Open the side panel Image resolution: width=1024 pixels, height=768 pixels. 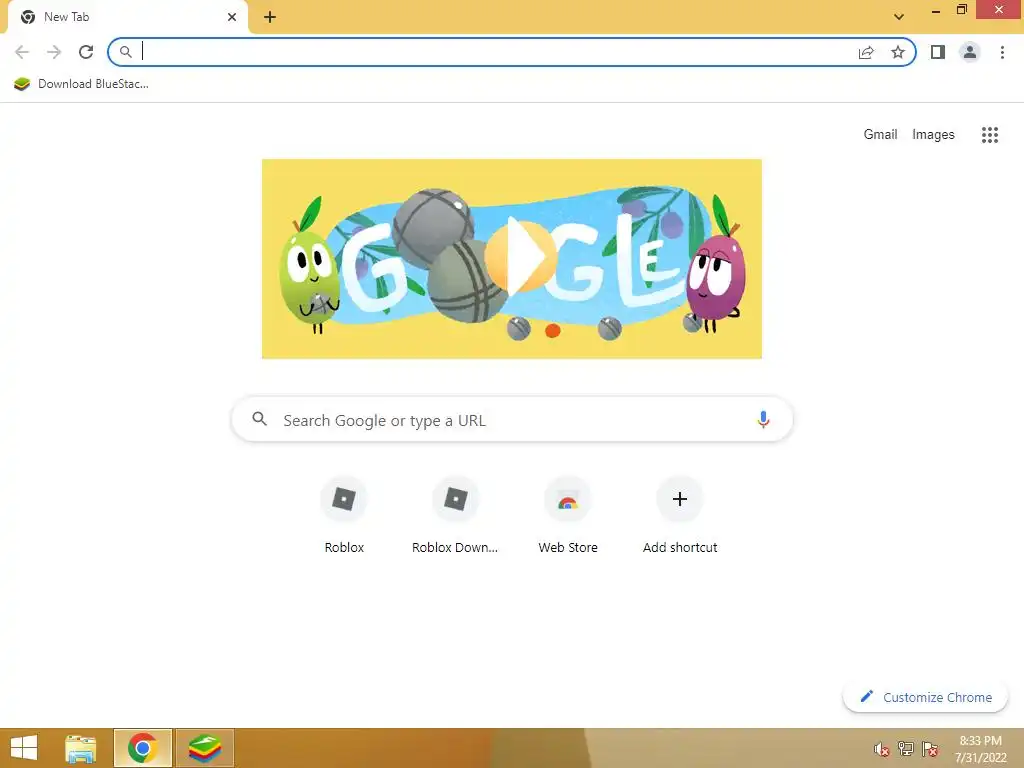pyautogui.click(x=938, y=52)
